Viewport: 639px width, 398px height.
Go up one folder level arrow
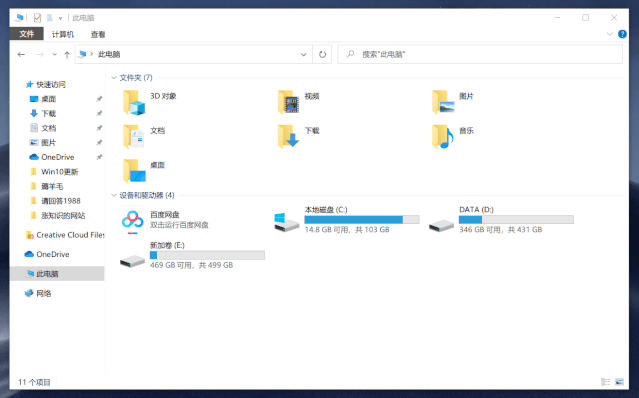tap(67, 55)
